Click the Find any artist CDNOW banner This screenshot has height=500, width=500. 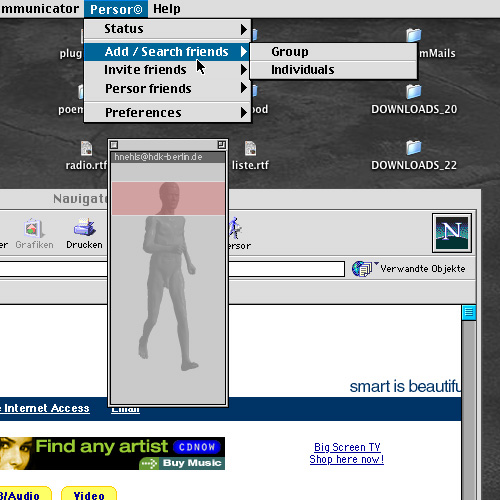[112, 453]
